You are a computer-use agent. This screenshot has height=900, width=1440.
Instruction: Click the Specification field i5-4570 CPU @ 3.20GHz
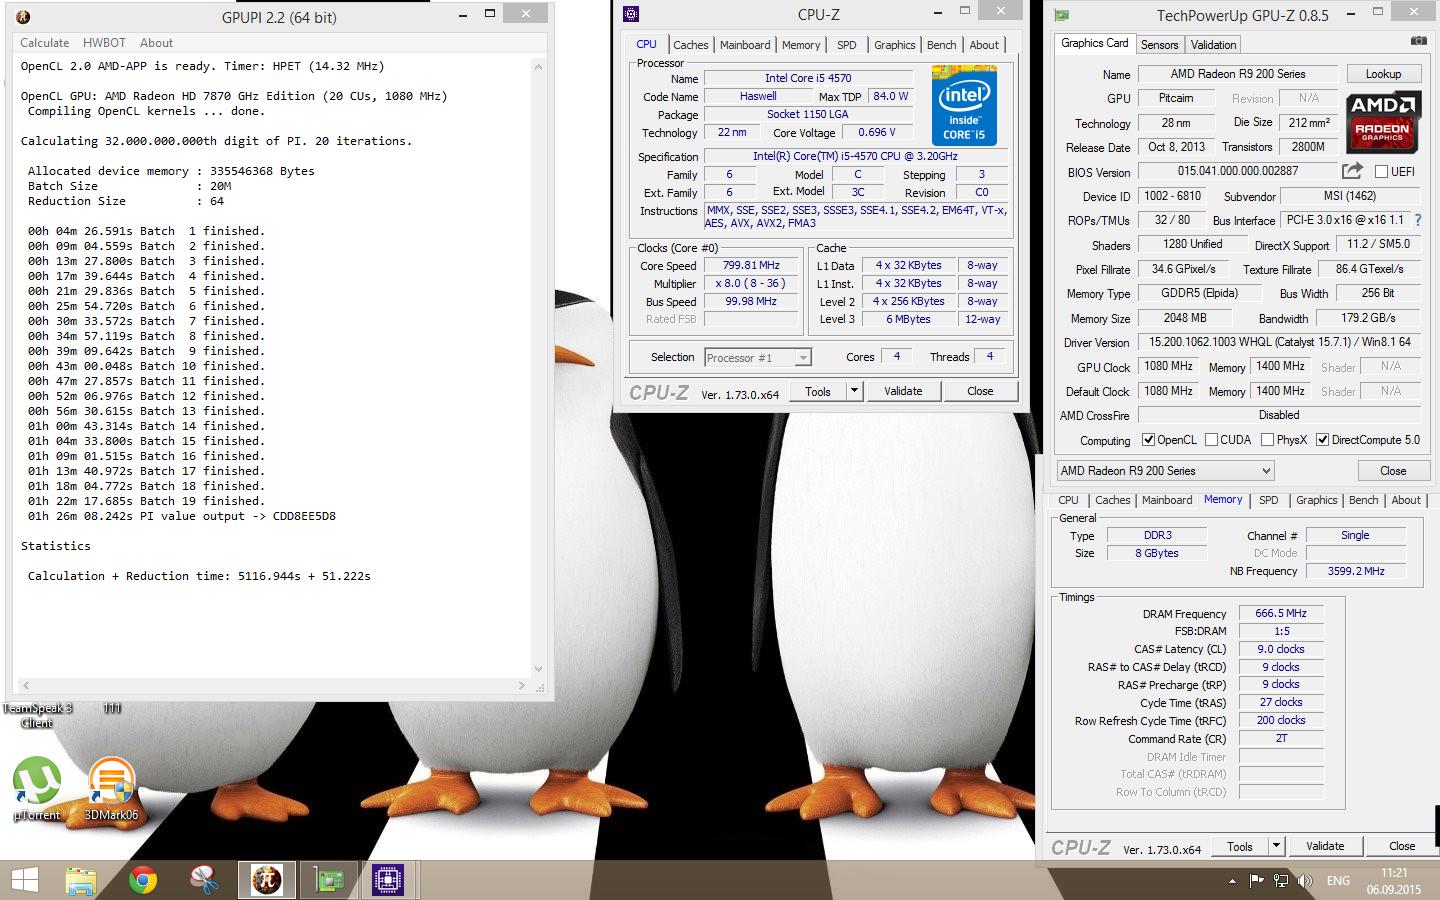(x=855, y=157)
